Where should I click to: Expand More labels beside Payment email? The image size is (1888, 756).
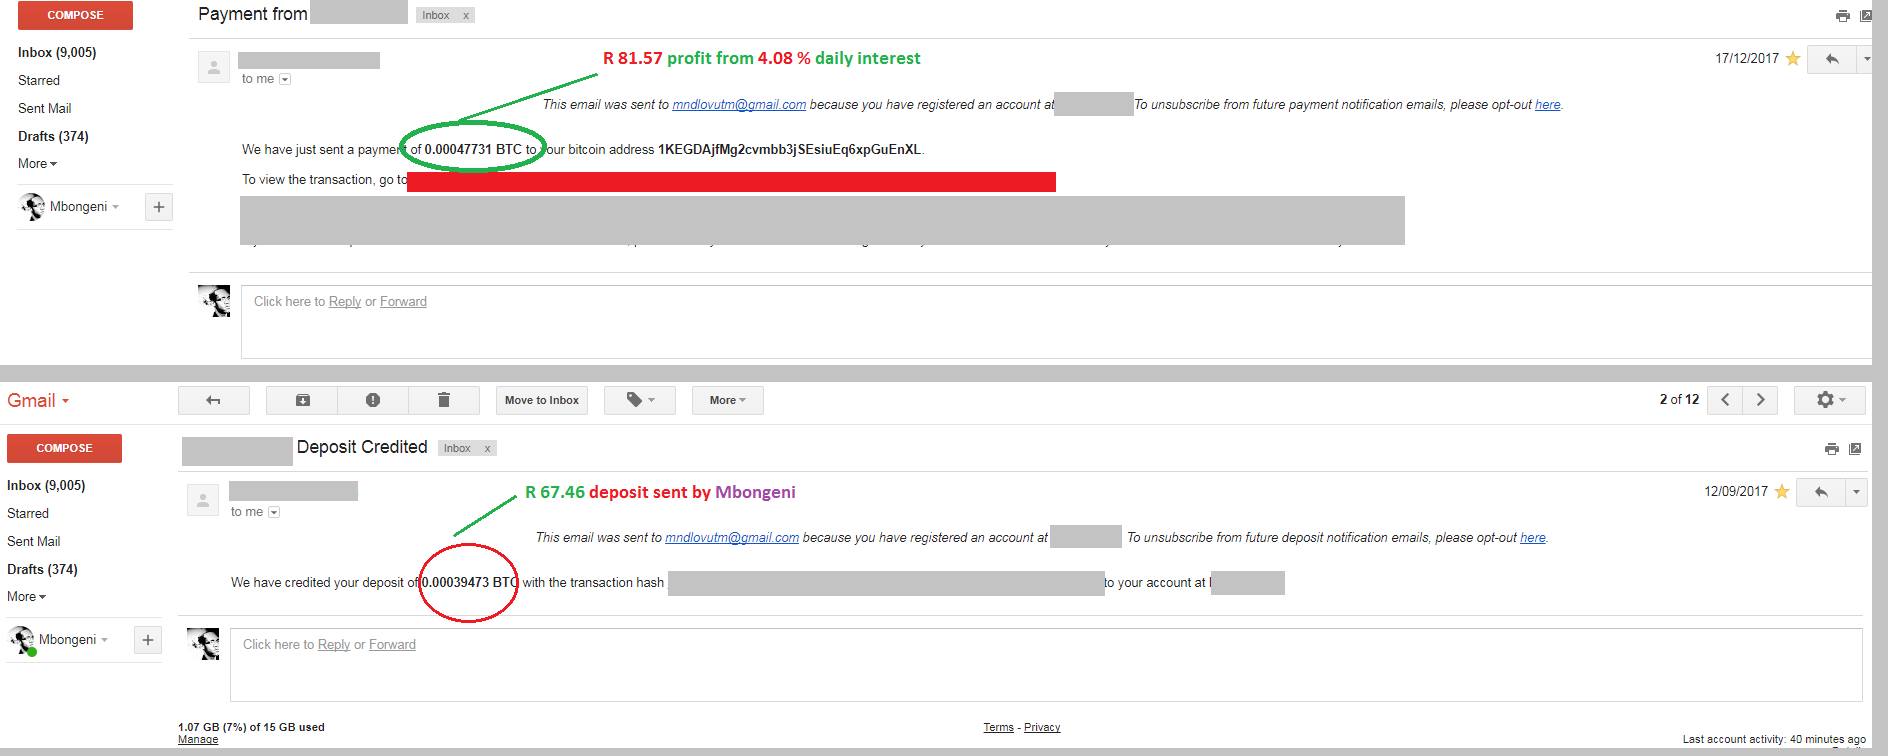(37, 163)
